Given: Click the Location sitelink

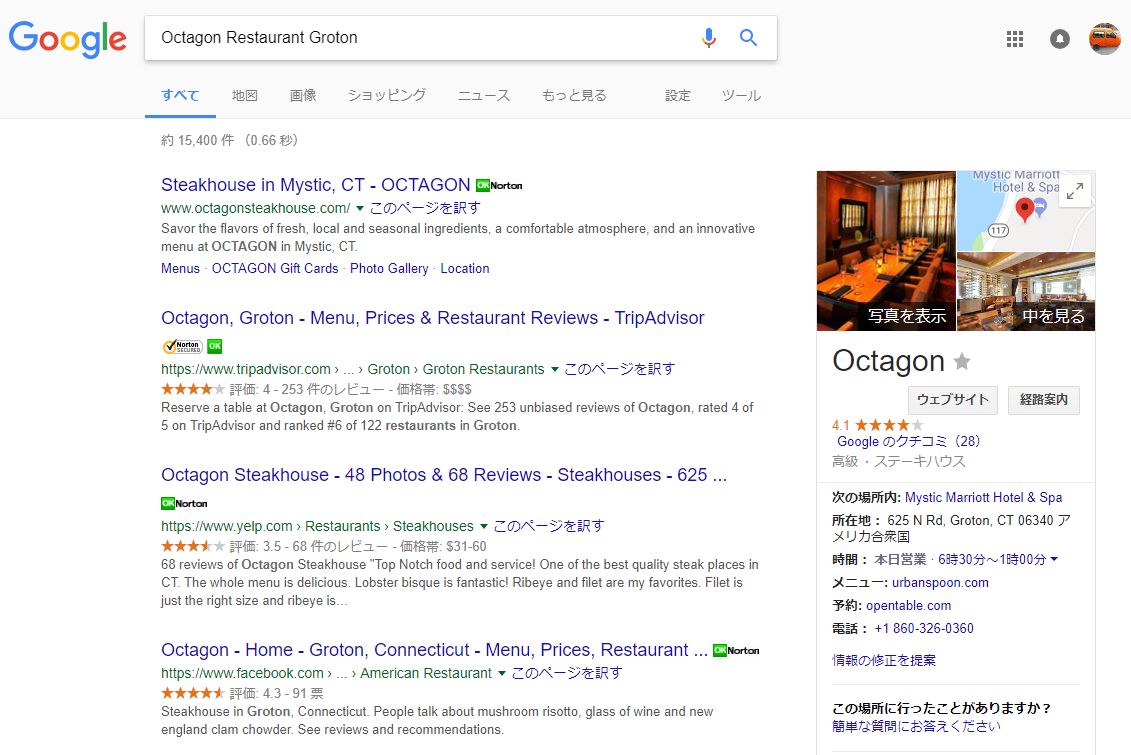Looking at the screenshot, I should pyautogui.click(x=465, y=268).
